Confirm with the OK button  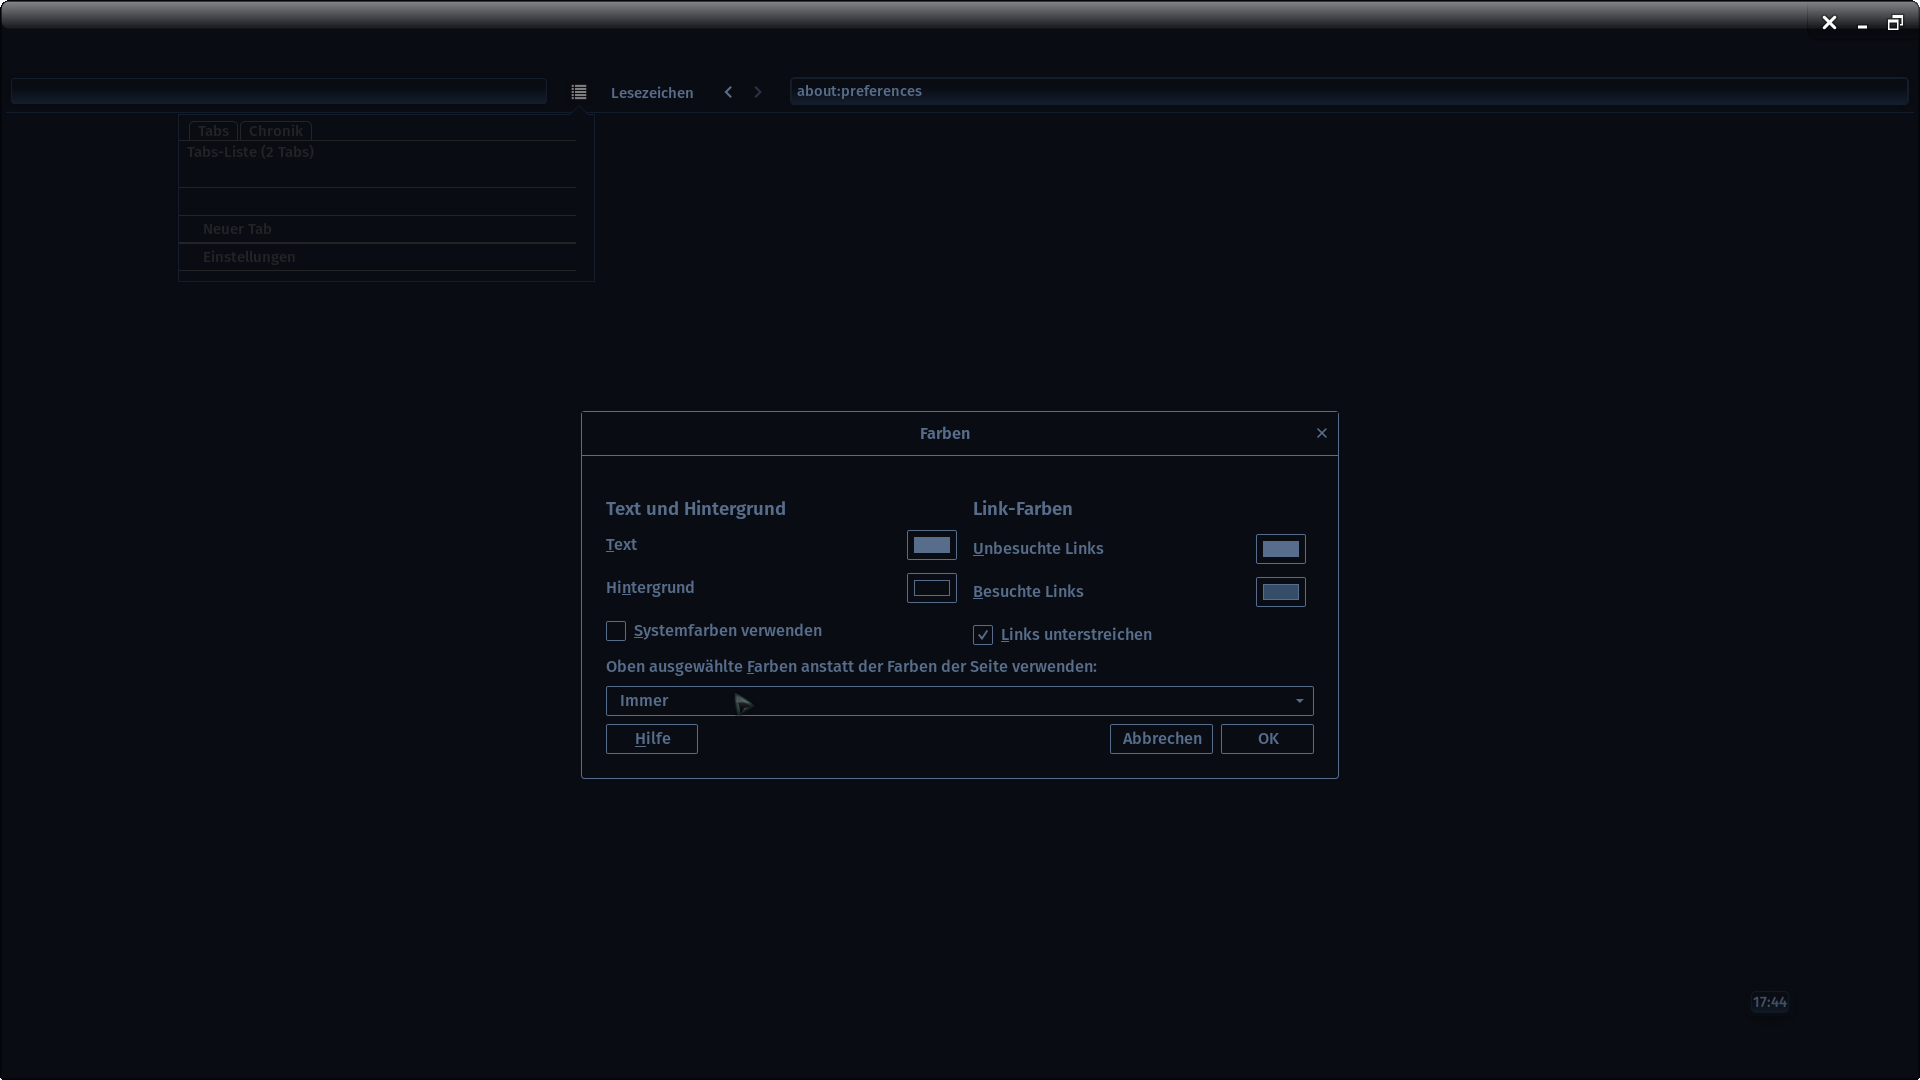tap(1267, 739)
